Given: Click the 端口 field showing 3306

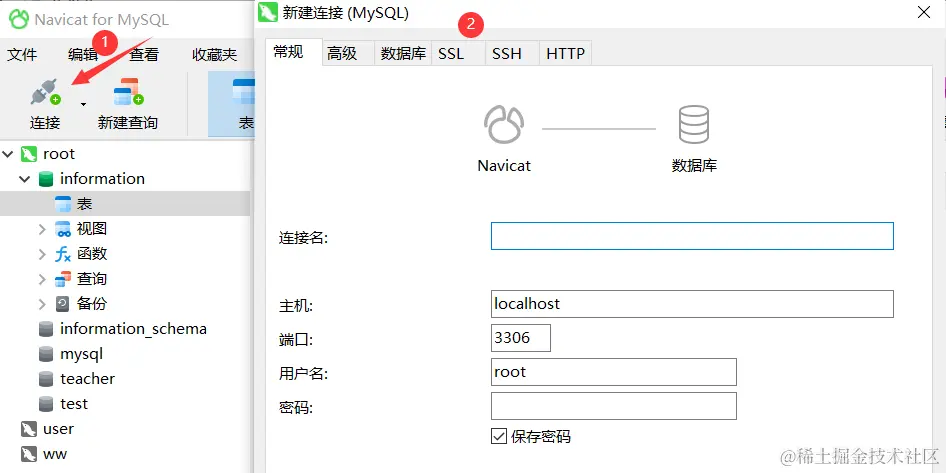Looking at the screenshot, I should coord(521,338).
